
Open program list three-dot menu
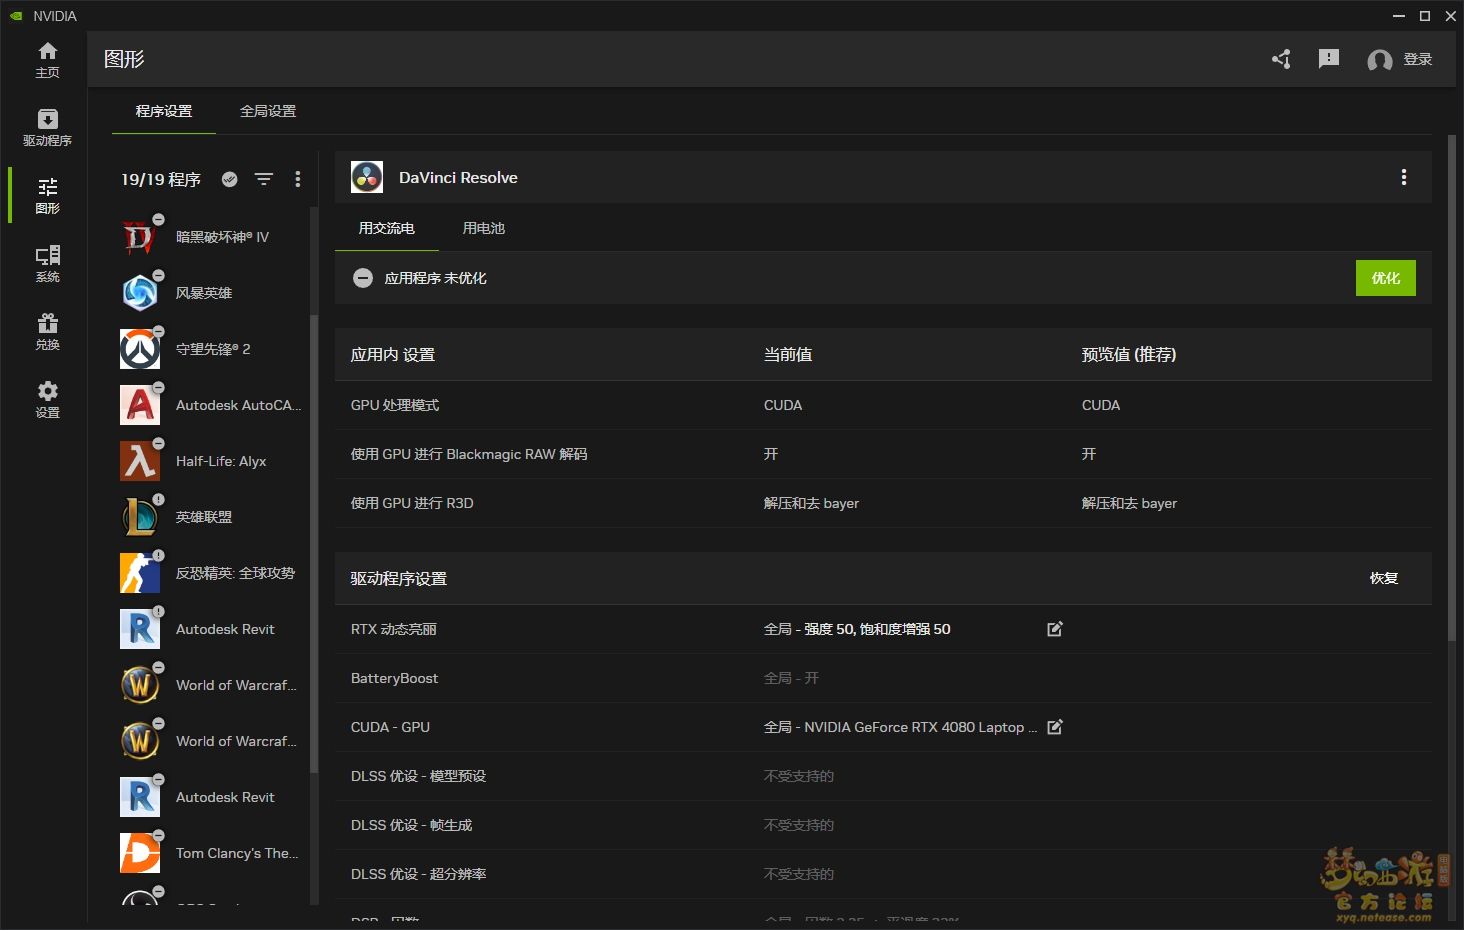click(298, 179)
